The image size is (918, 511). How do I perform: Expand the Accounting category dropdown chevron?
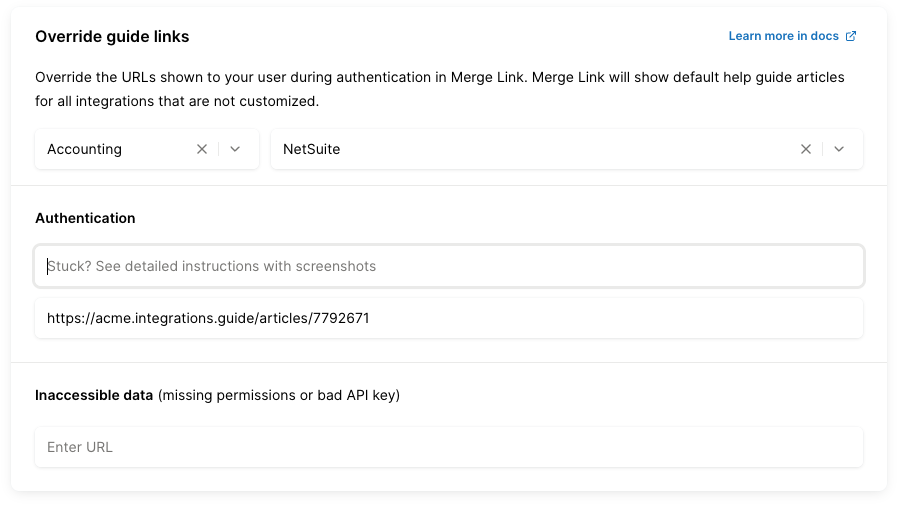(235, 149)
